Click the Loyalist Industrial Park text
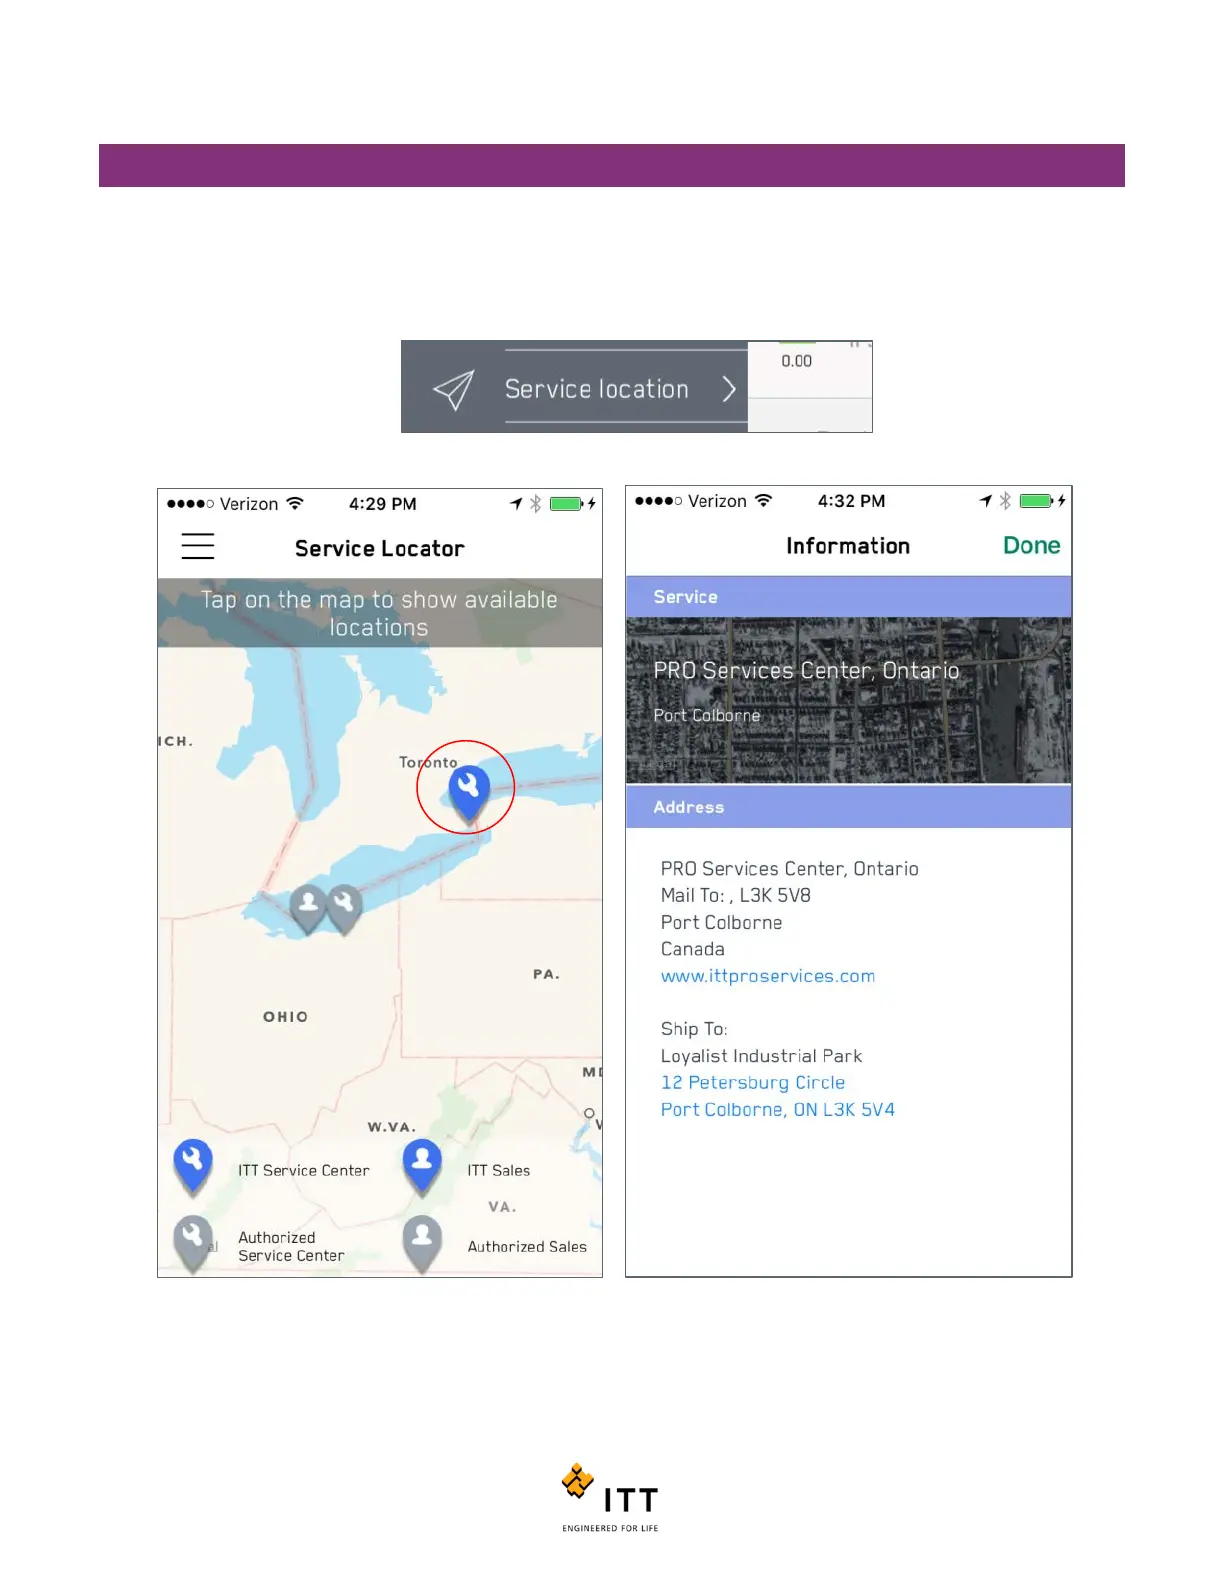Image resolution: width=1224 pixels, height=1584 pixels. coord(761,1055)
